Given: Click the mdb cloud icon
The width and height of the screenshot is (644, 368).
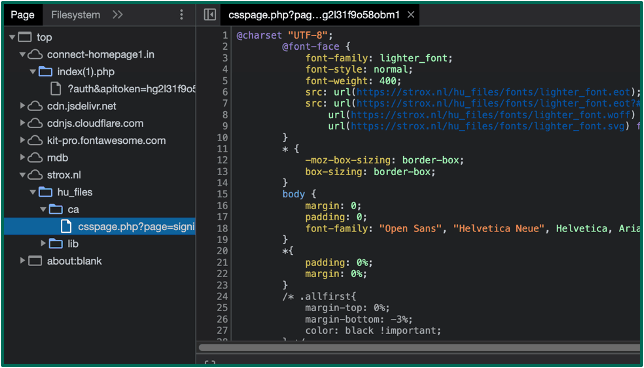Looking at the screenshot, I should click(36, 158).
